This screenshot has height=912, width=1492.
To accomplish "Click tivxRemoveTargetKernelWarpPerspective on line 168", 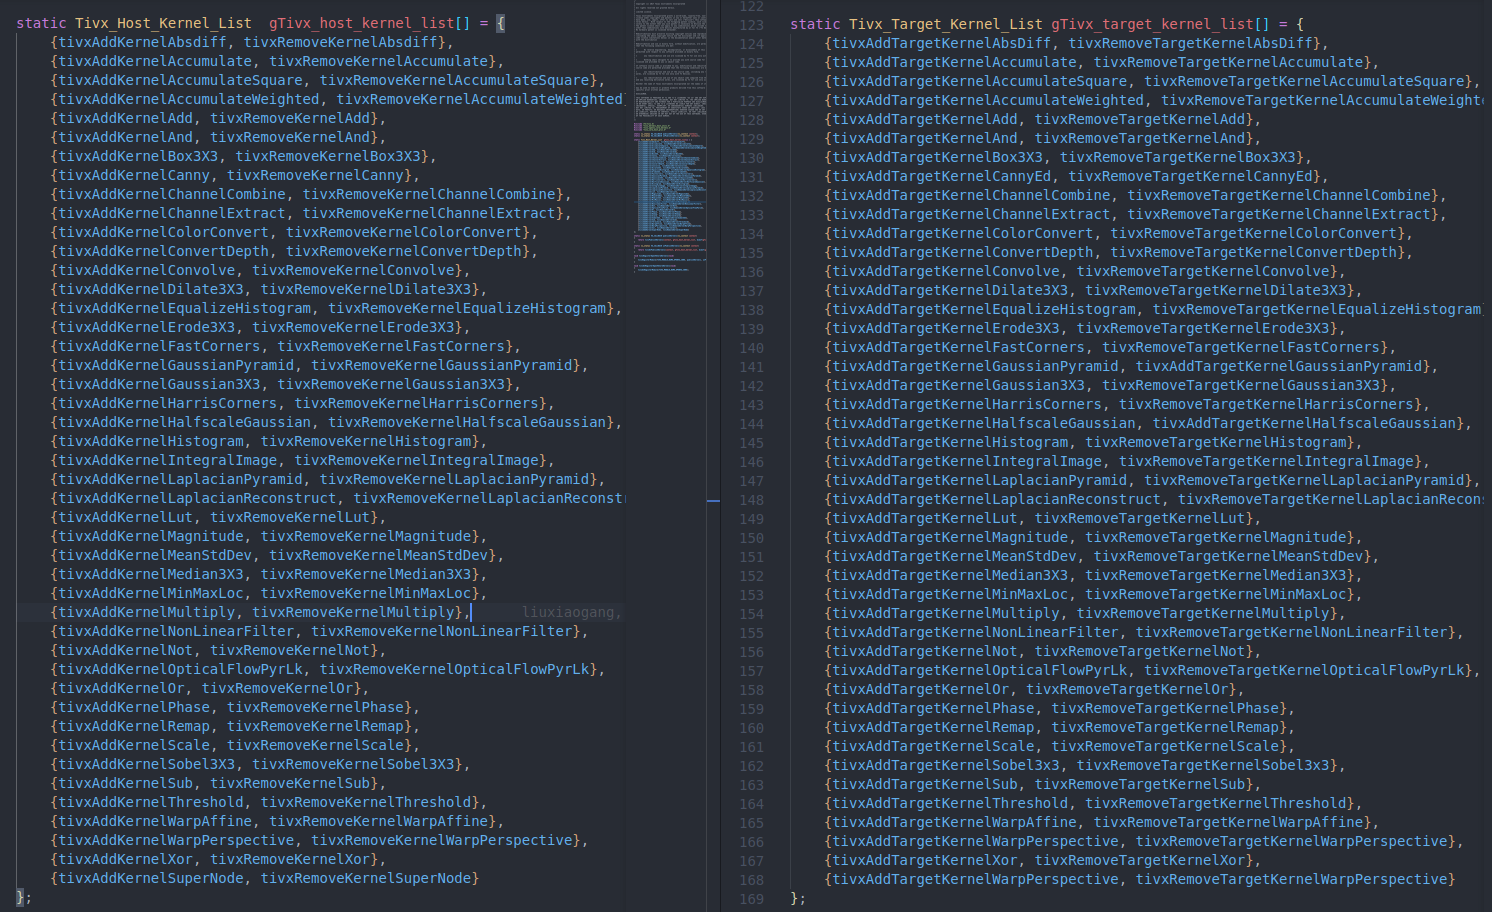I will point(1288,879).
